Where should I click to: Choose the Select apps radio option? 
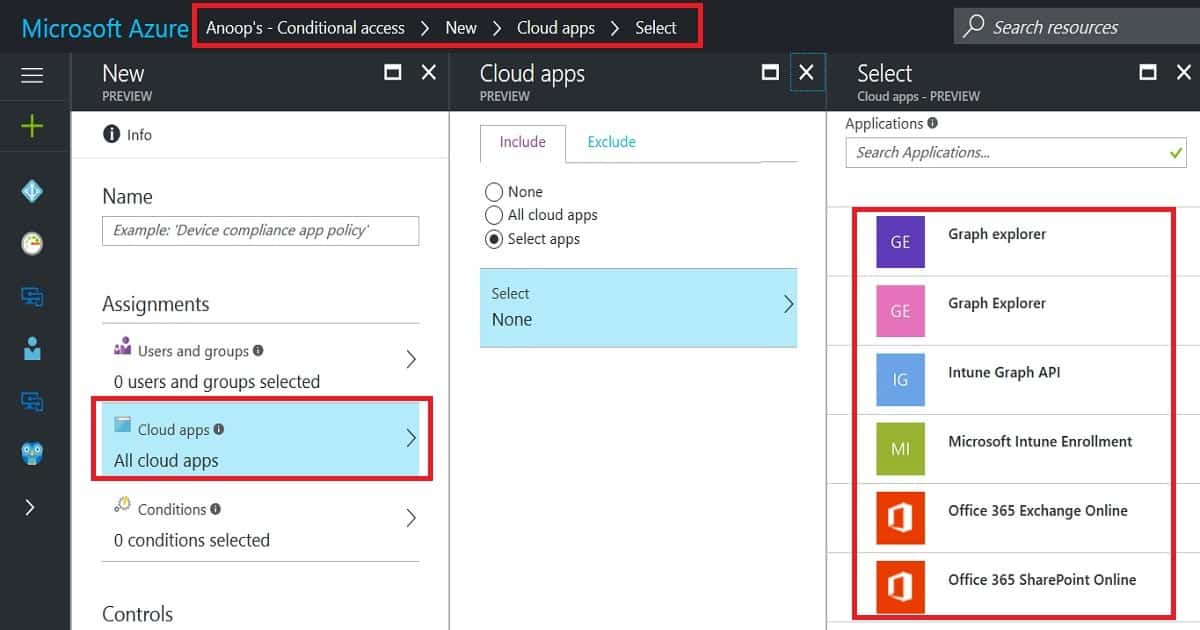(x=493, y=239)
